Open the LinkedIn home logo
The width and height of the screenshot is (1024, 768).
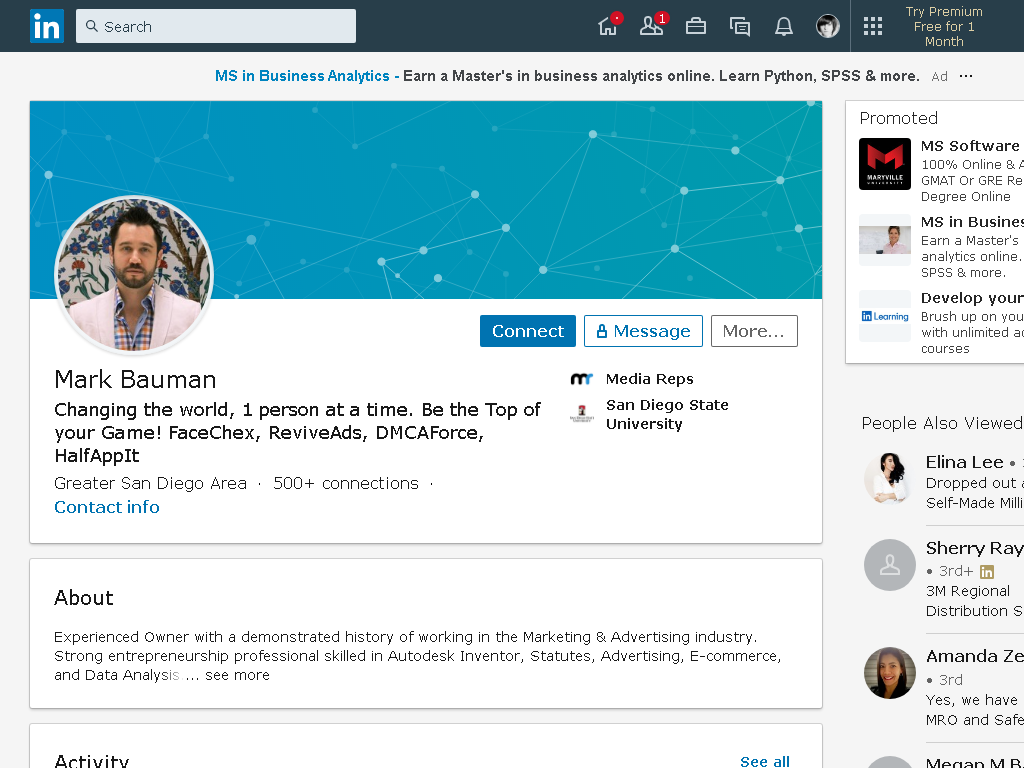click(47, 26)
